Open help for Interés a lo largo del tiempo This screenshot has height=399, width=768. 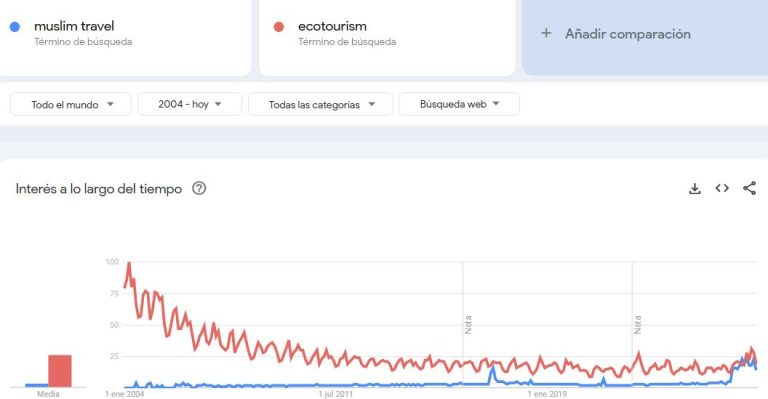(199, 188)
